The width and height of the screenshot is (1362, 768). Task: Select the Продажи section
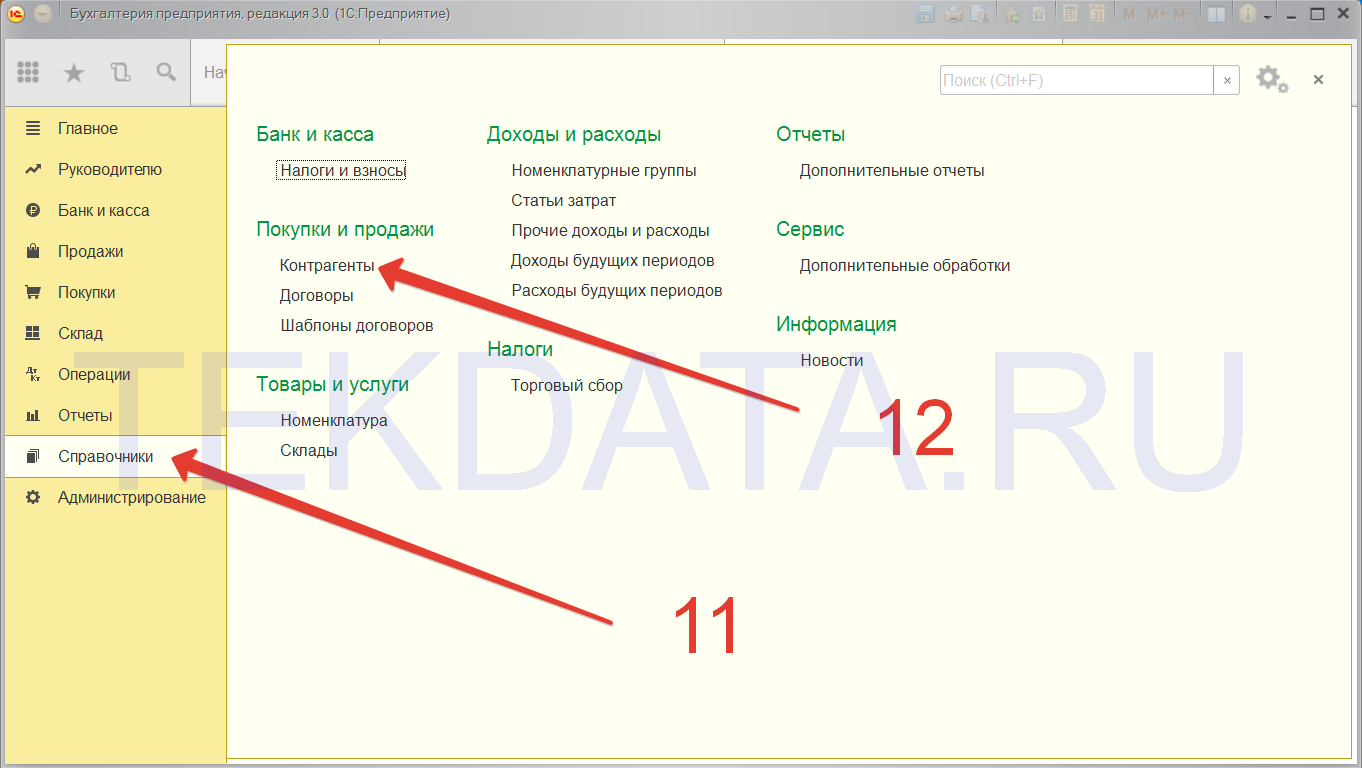tap(115, 251)
